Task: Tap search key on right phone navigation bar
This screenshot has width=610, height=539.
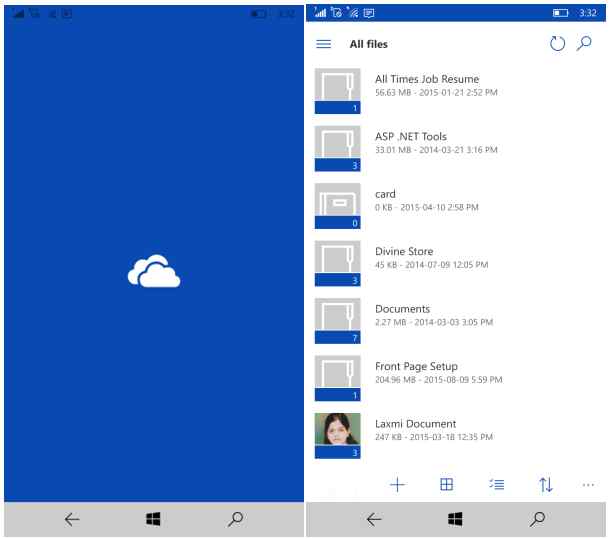Action: pos(537,519)
